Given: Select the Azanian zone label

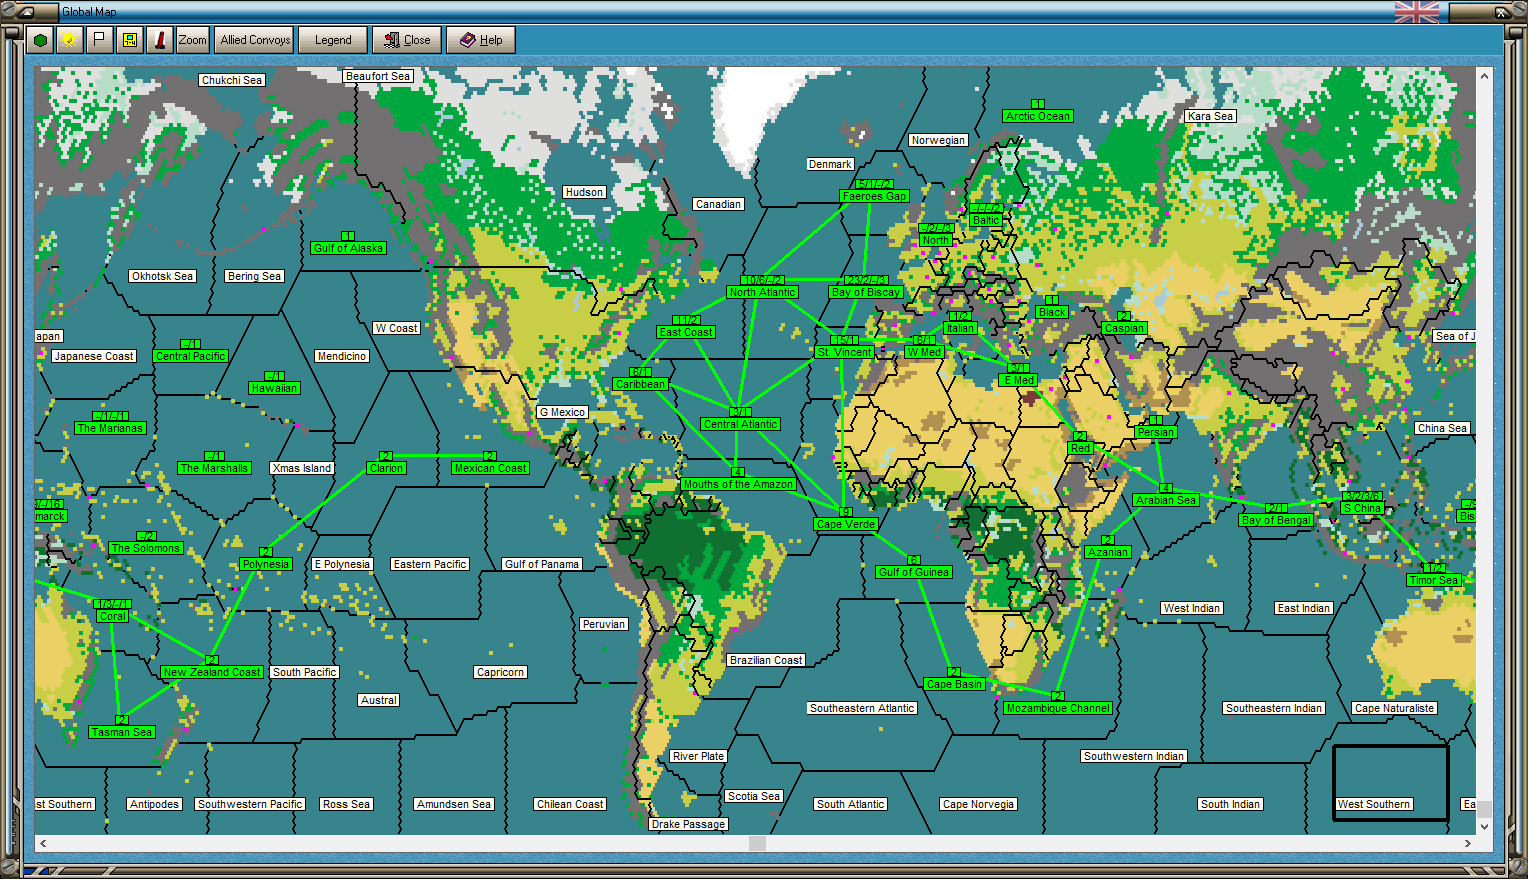Looking at the screenshot, I should [1108, 552].
